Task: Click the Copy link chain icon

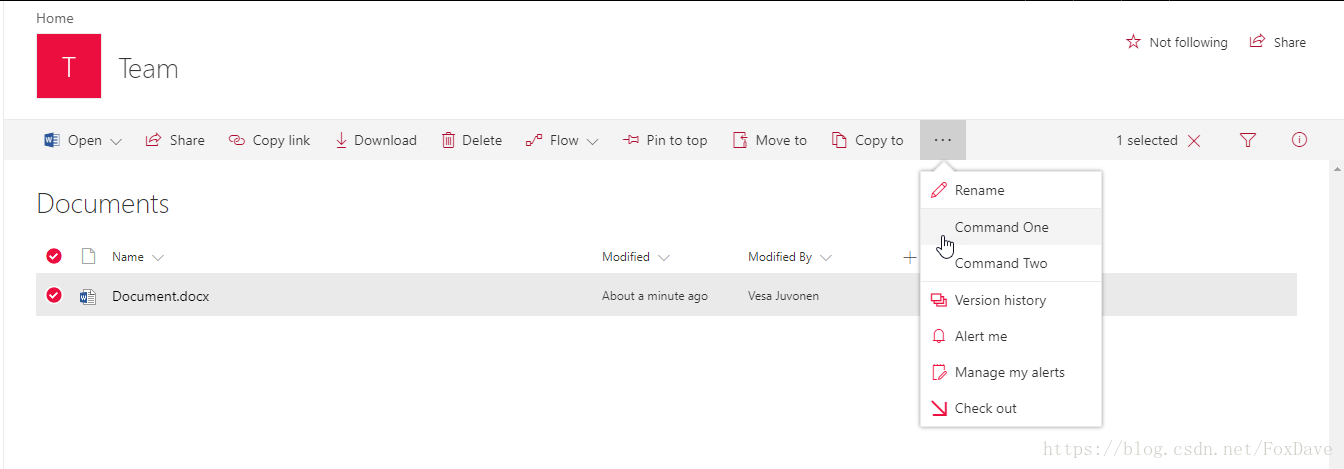Action: click(236, 140)
